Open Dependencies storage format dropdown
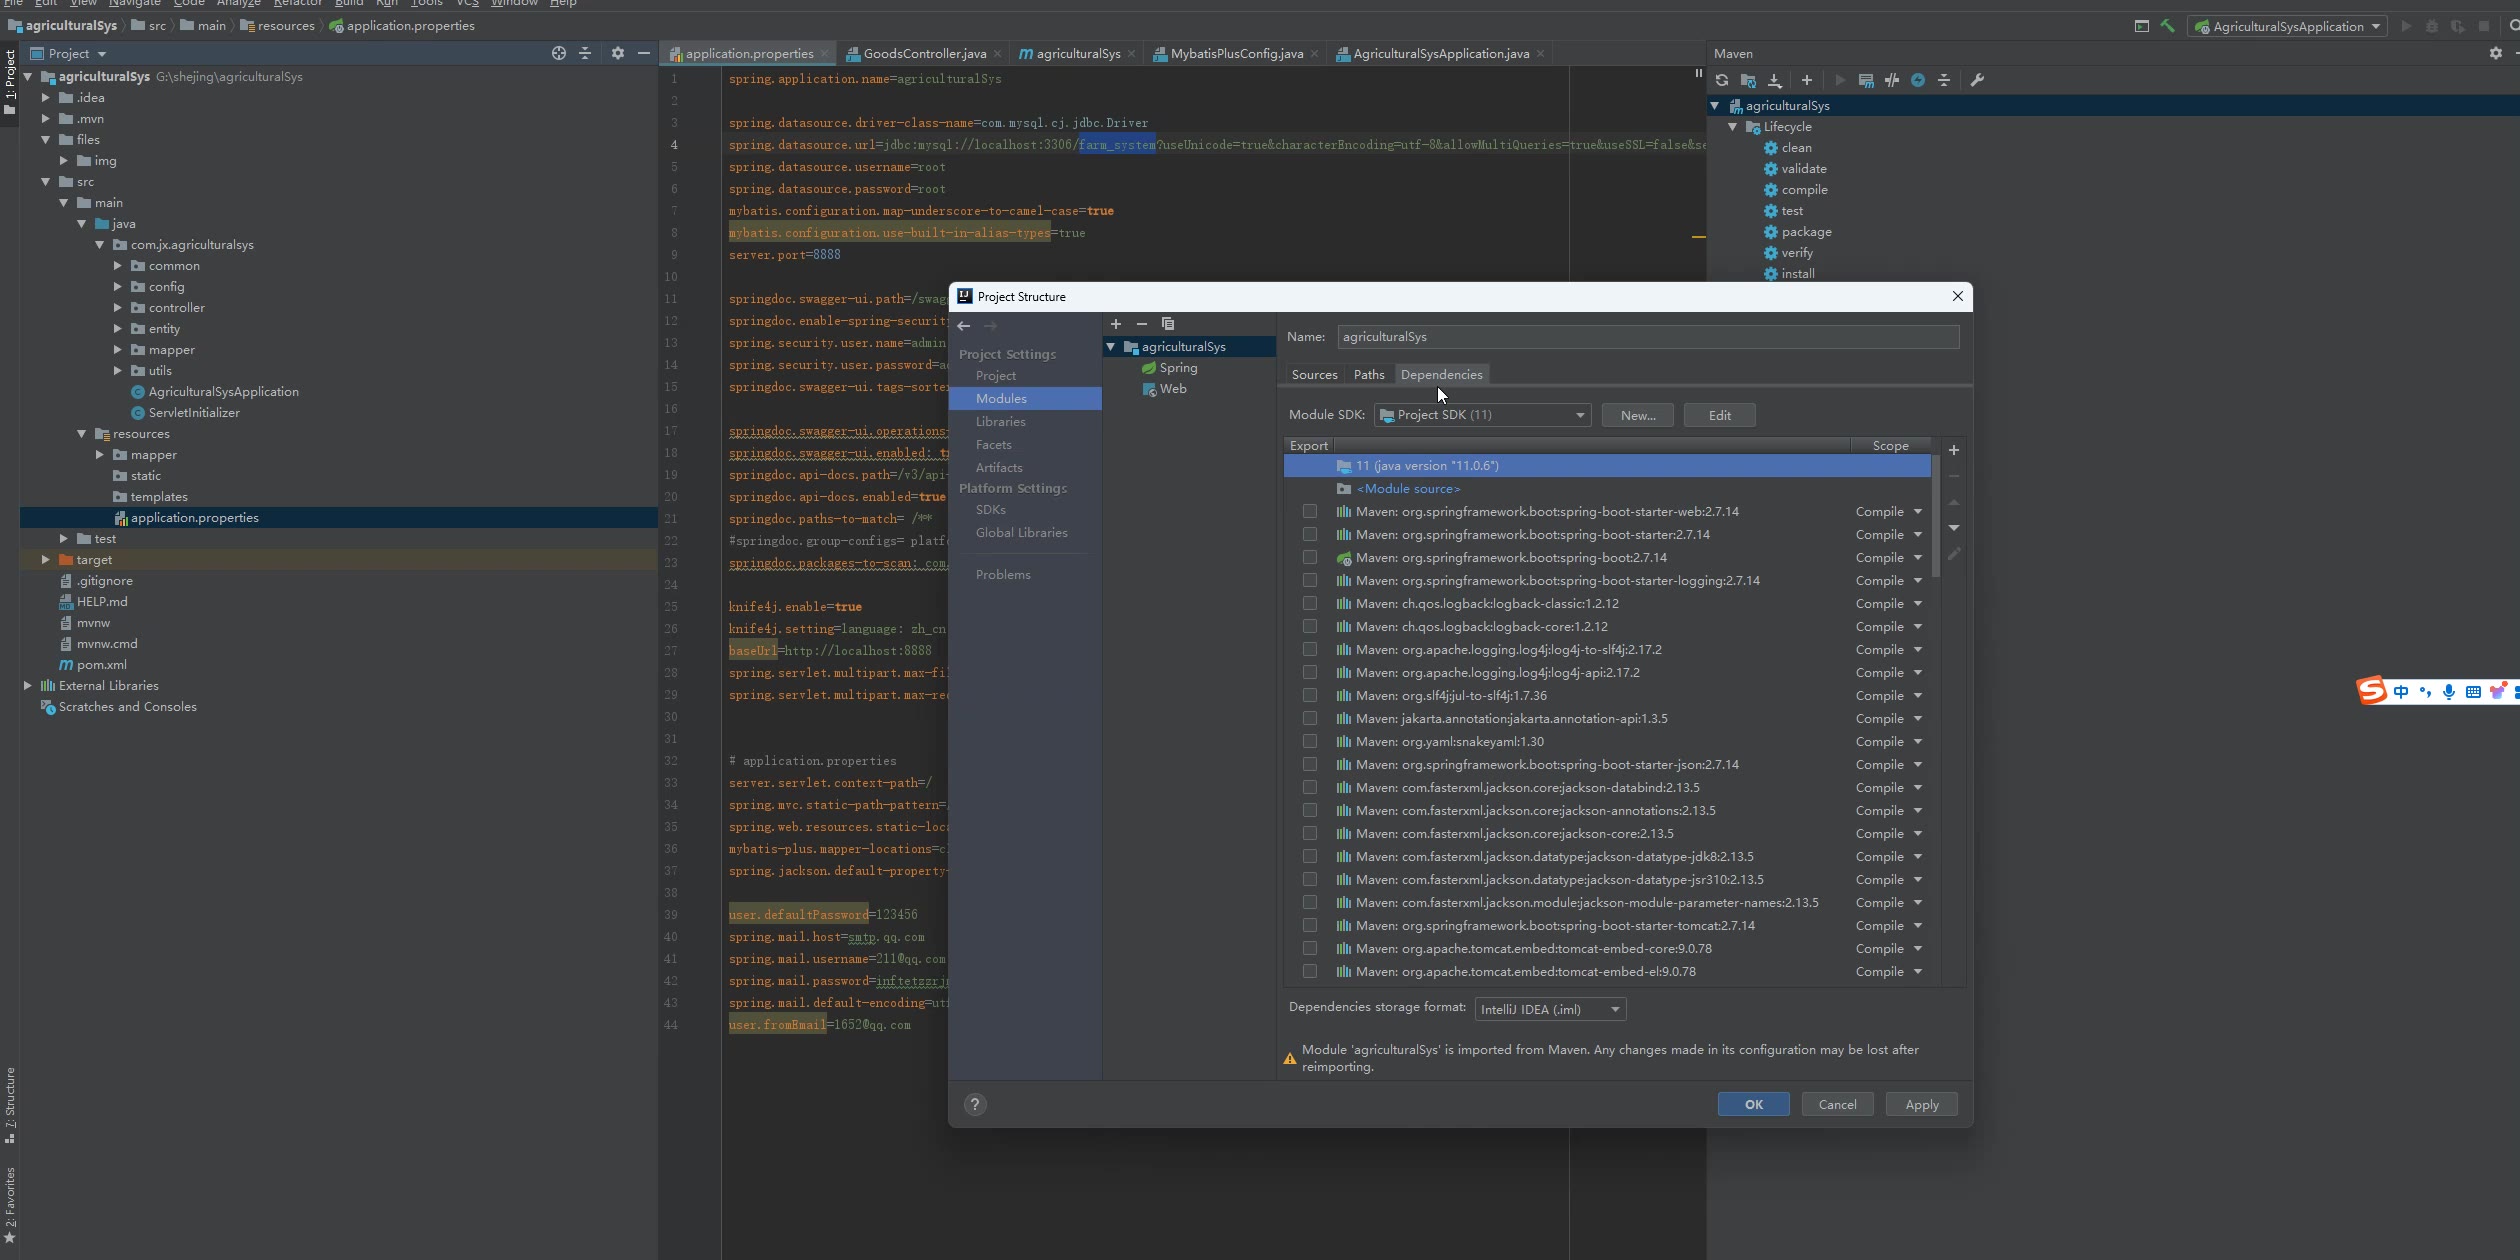This screenshot has height=1260, width=2520. 1550,1009
